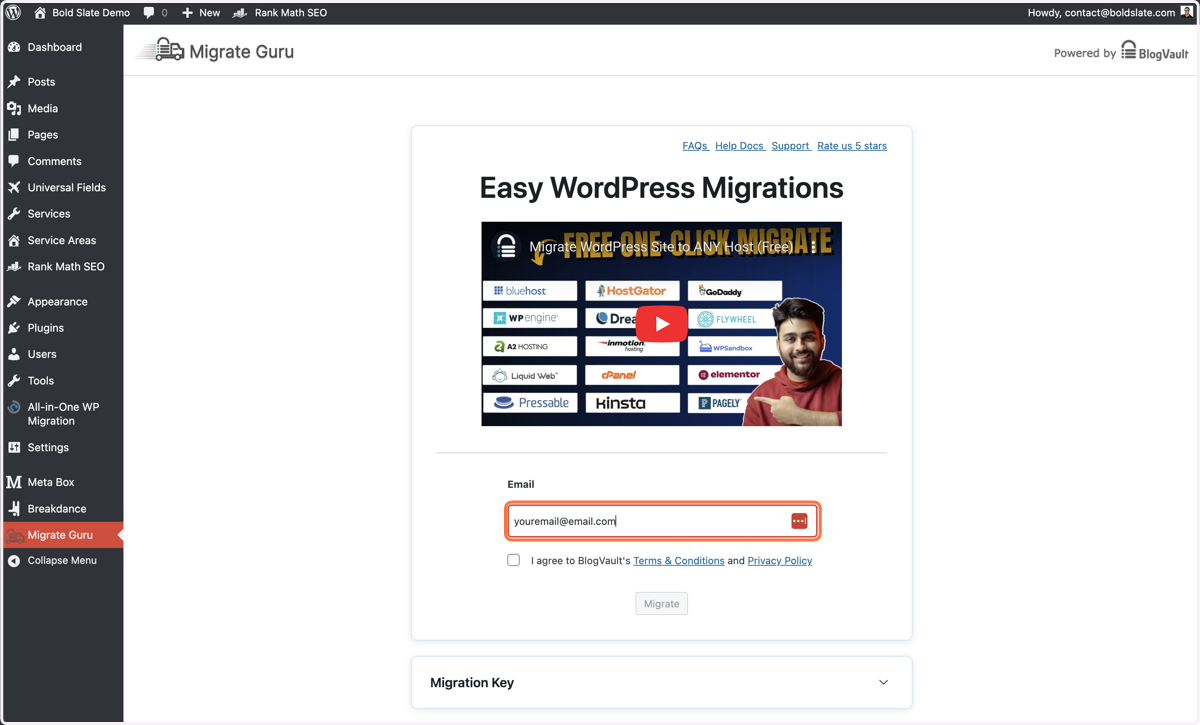
Task: Click the Email input field
Action: pos(662,521)
